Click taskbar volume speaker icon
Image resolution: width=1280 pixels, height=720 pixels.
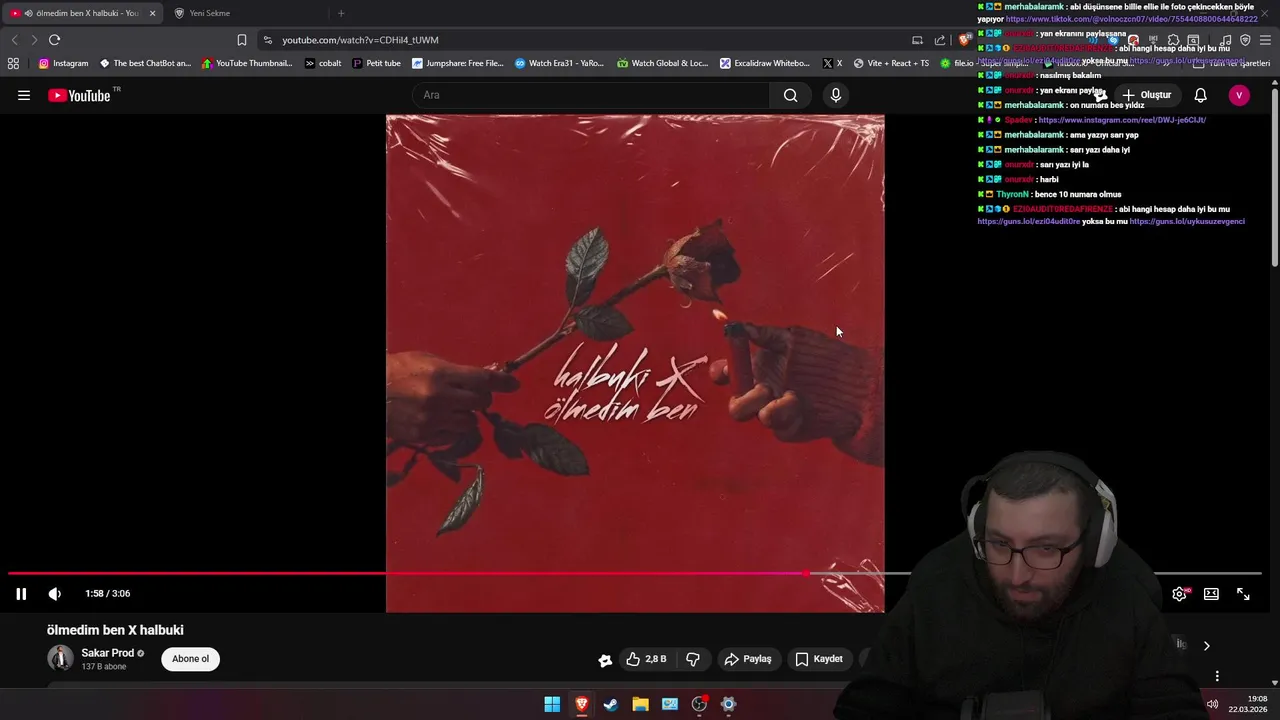(1212, 704)
